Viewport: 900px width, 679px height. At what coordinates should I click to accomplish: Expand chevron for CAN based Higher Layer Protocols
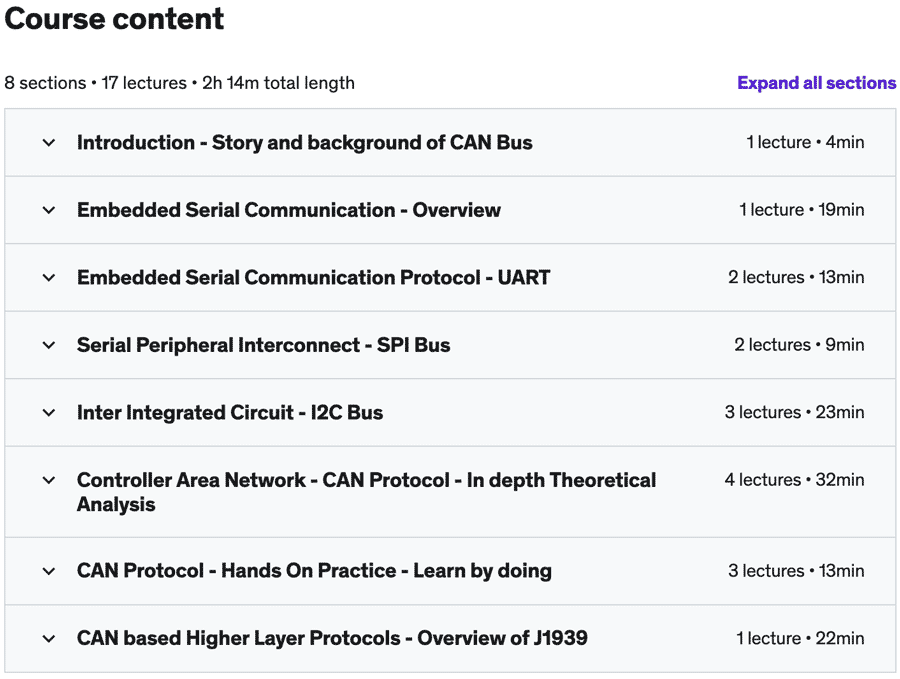click(x=49, y=638)
